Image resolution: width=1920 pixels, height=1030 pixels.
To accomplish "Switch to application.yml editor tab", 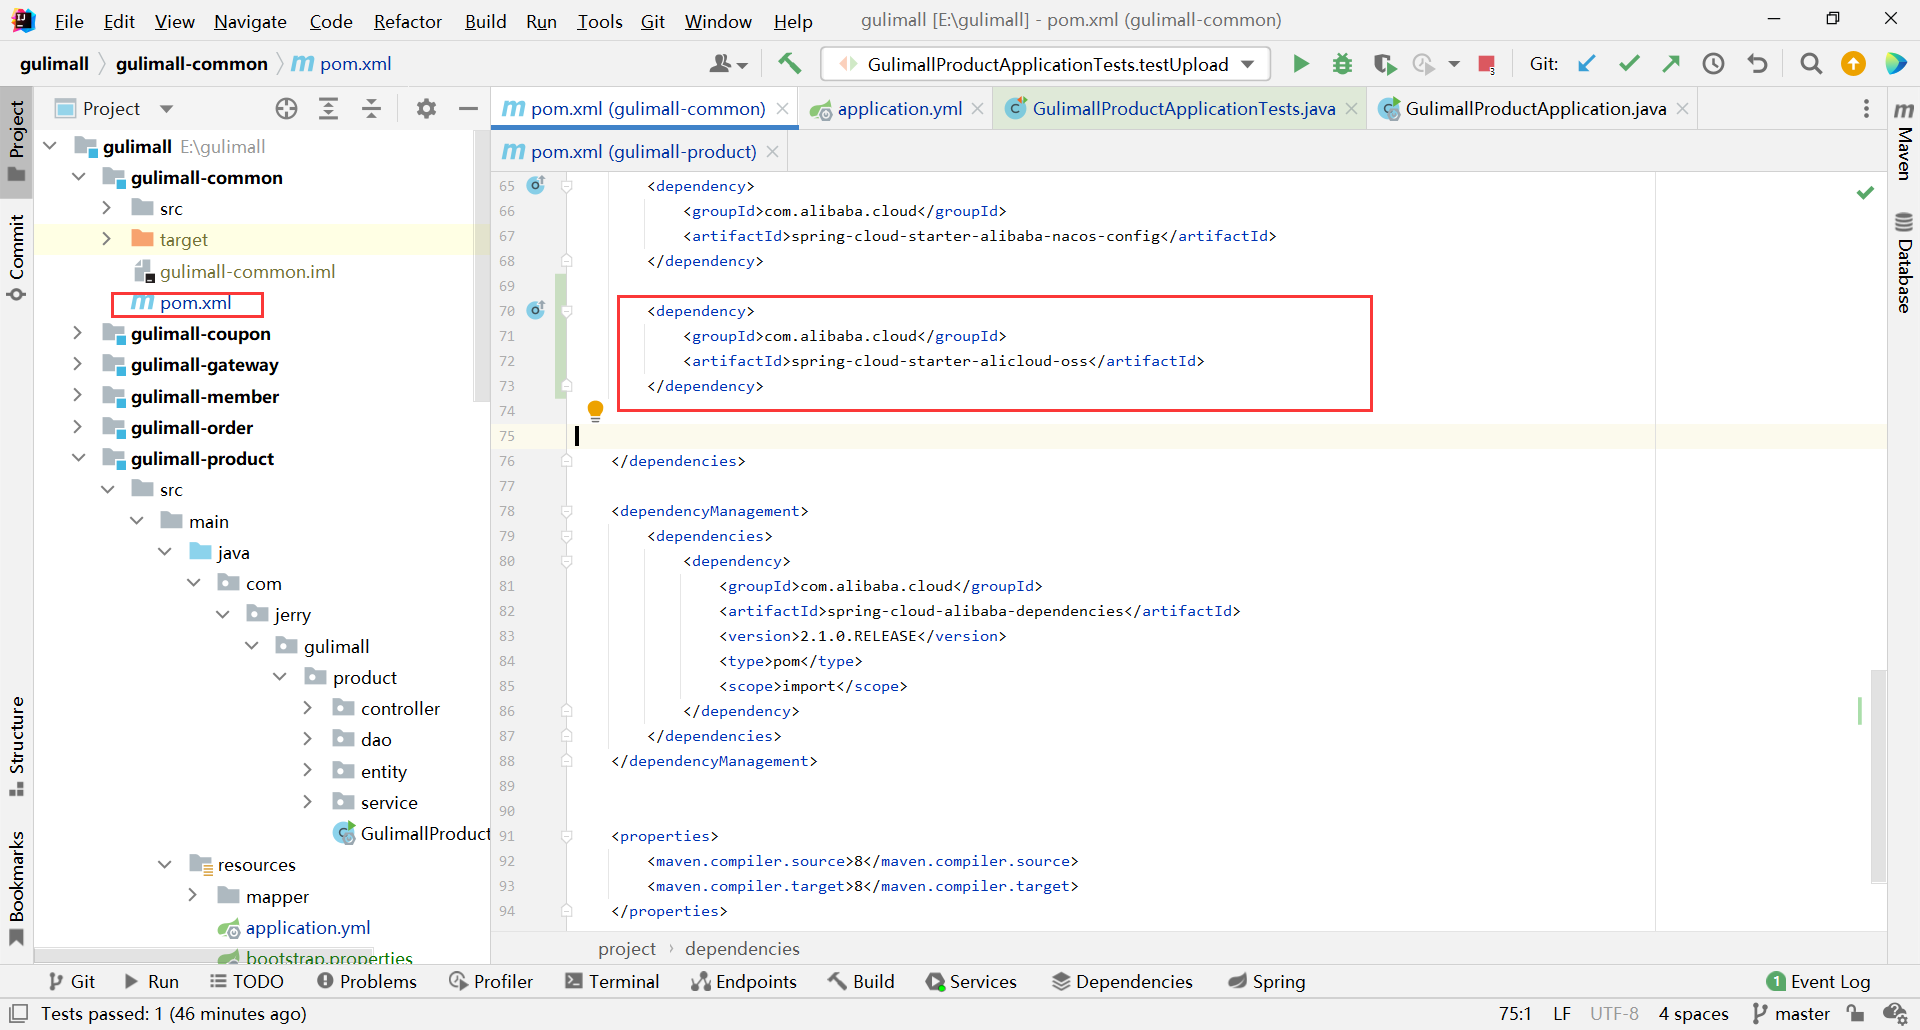I will 898,109.
